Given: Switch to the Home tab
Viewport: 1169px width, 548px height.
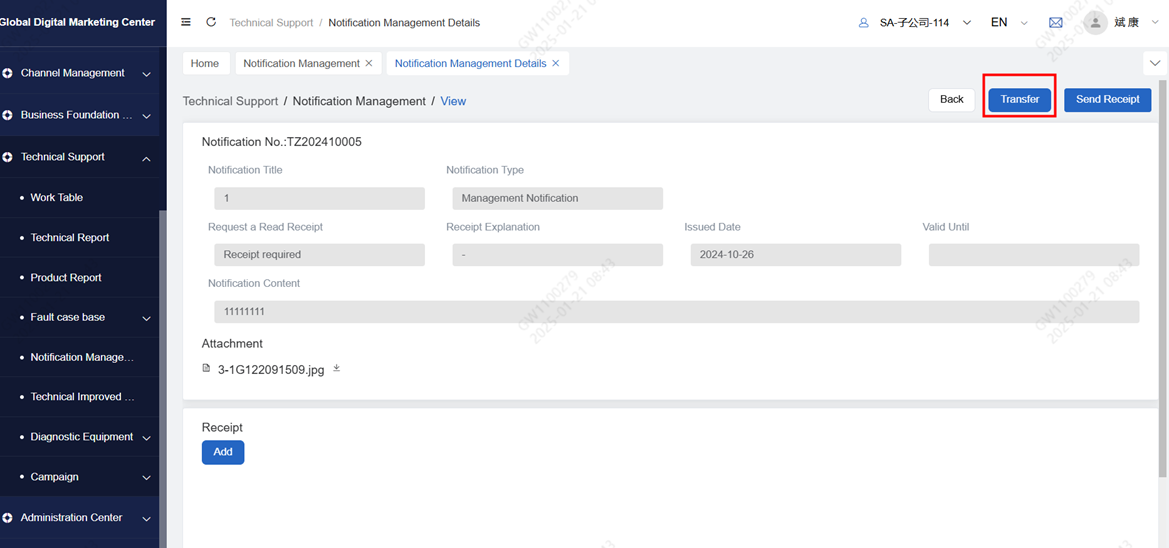Looking at the screenshot, I should coord(205,63).
